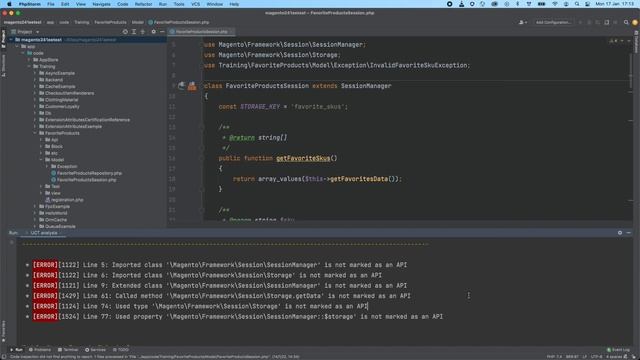This screenshot has width=640, height=360.
Task: Click the class gutter icon beside line 9
Action: (182, 86)
